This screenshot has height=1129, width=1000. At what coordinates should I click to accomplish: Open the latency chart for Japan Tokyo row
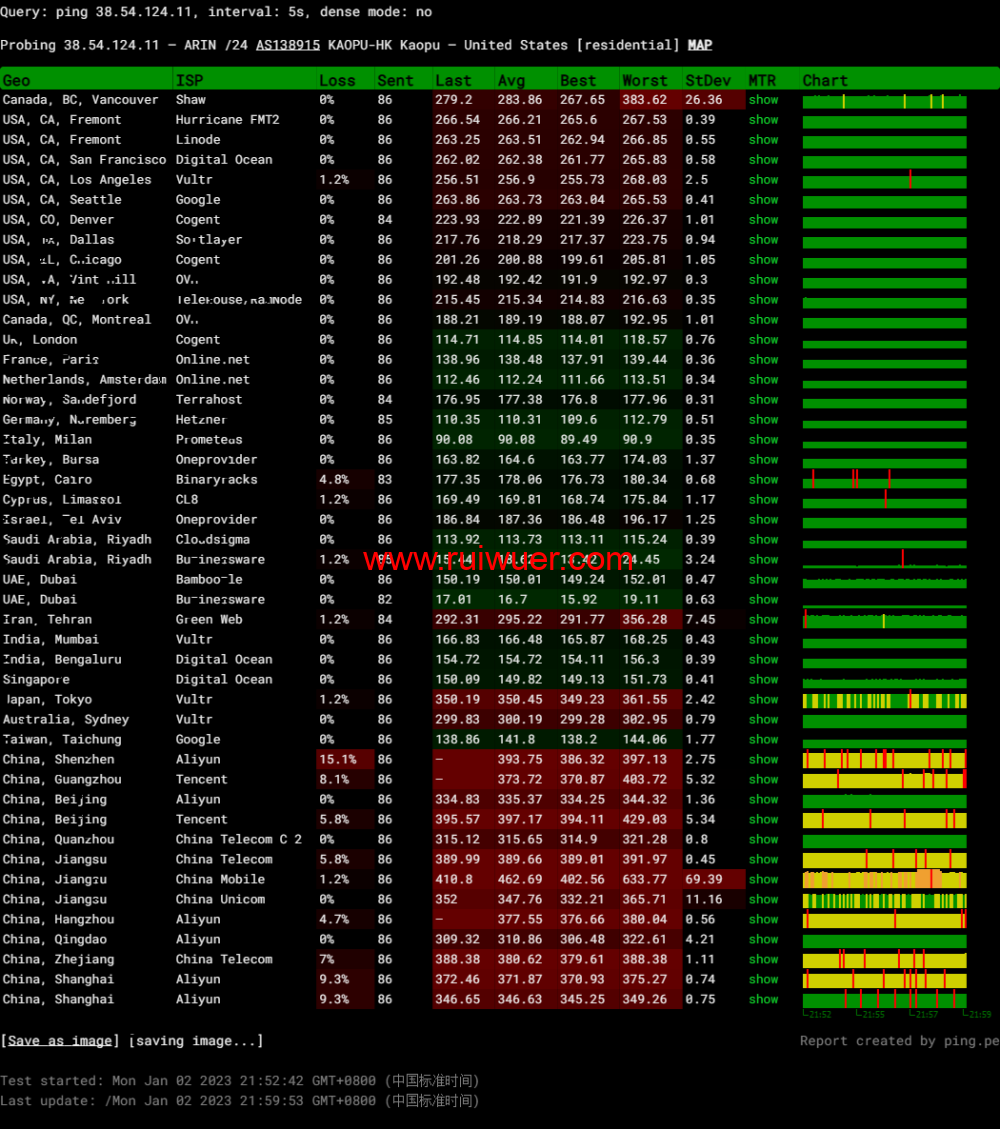point(884,700)
